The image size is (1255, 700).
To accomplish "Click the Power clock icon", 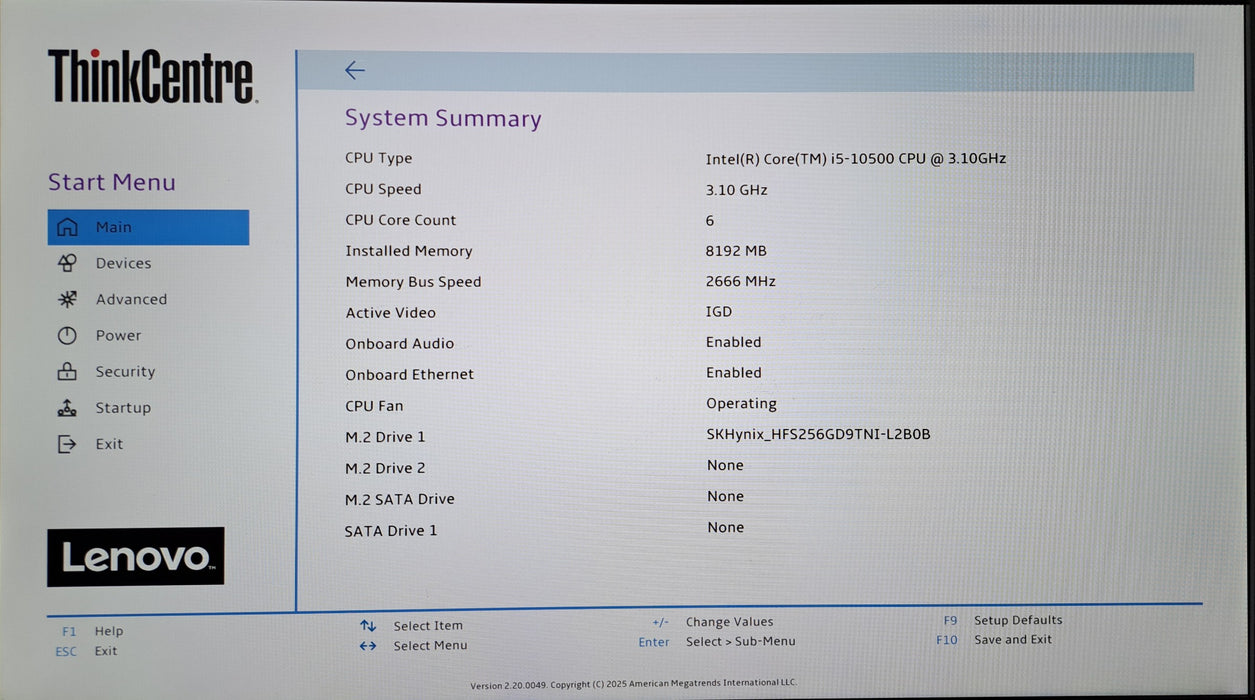I will coord(67,336).
